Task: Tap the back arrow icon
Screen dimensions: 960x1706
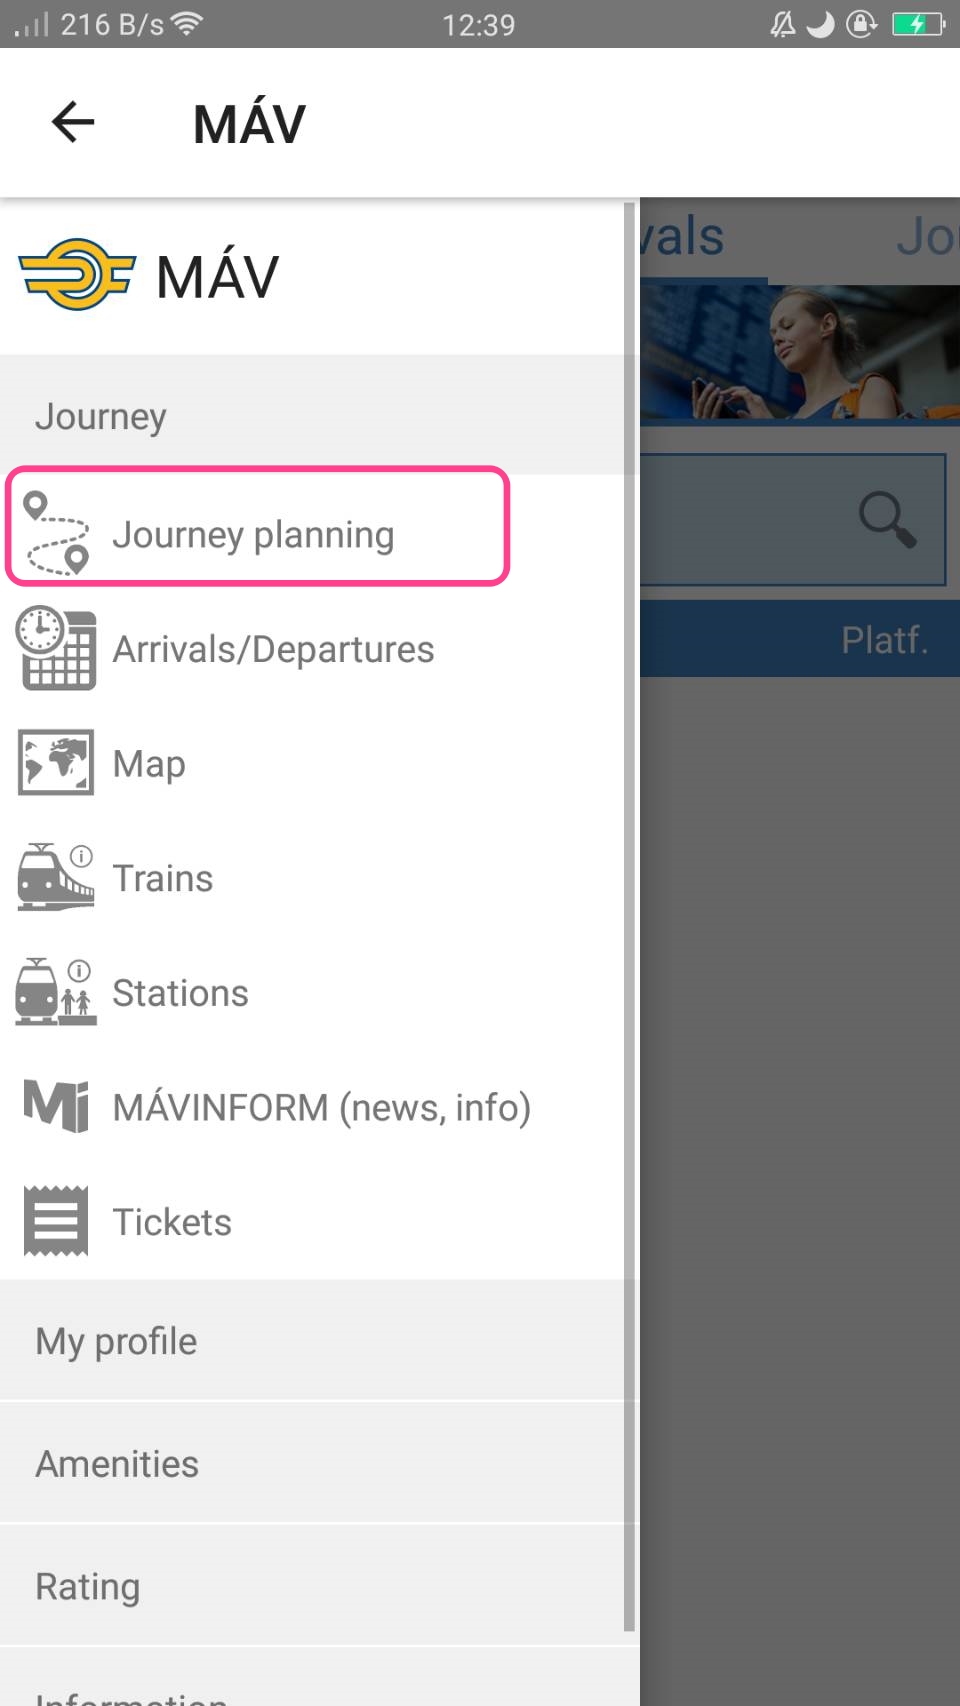Action: pyautogui.click(x=73, y=122)
